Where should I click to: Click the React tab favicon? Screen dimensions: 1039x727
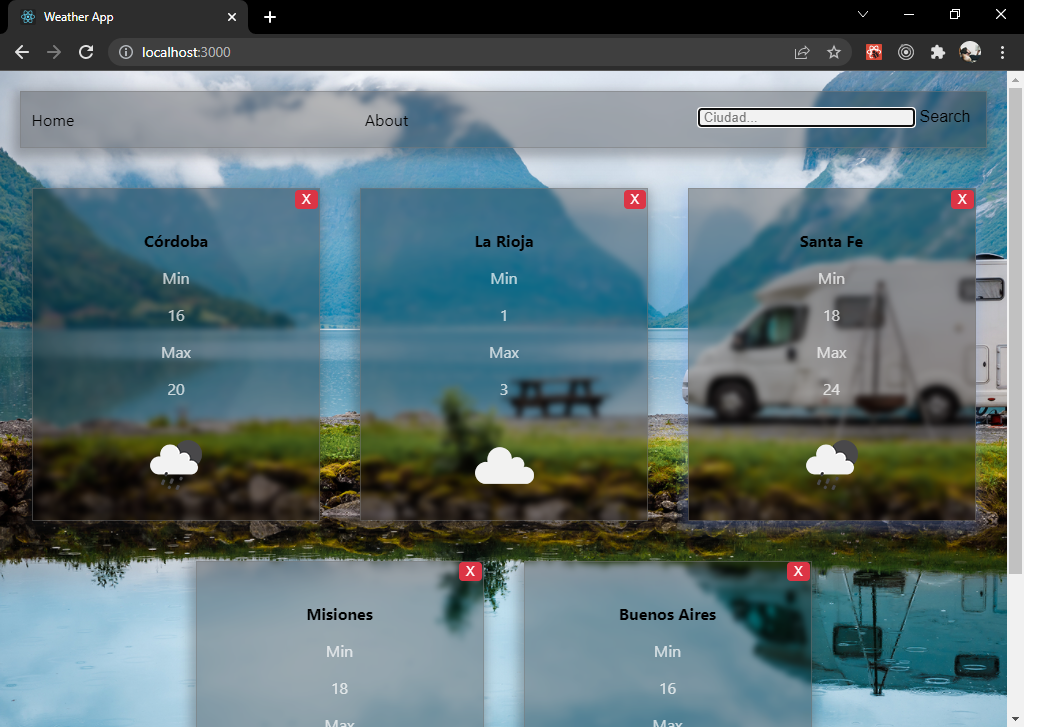[x=28, y=17]
